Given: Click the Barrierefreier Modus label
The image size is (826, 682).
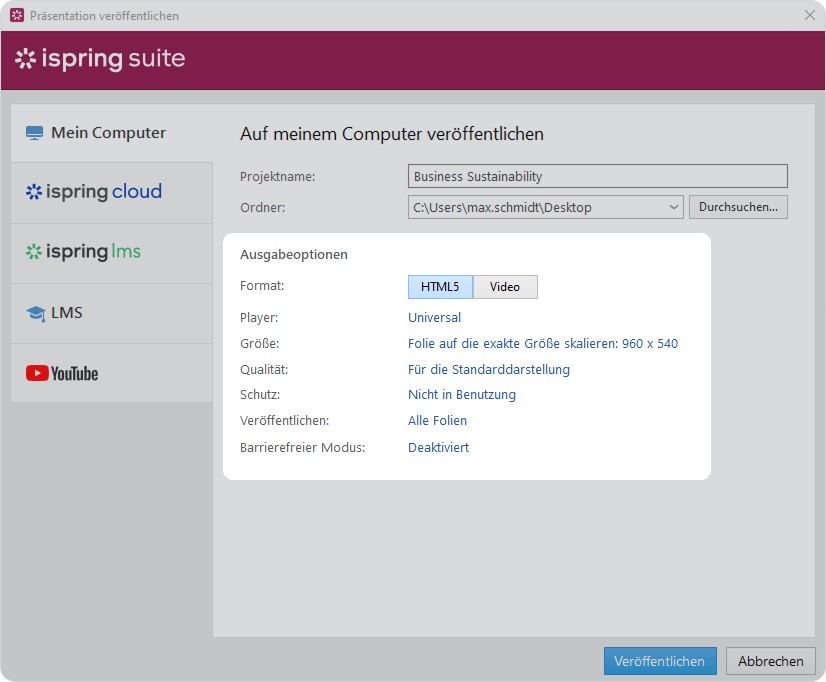Looking at the screenshot, I should 302,448.
